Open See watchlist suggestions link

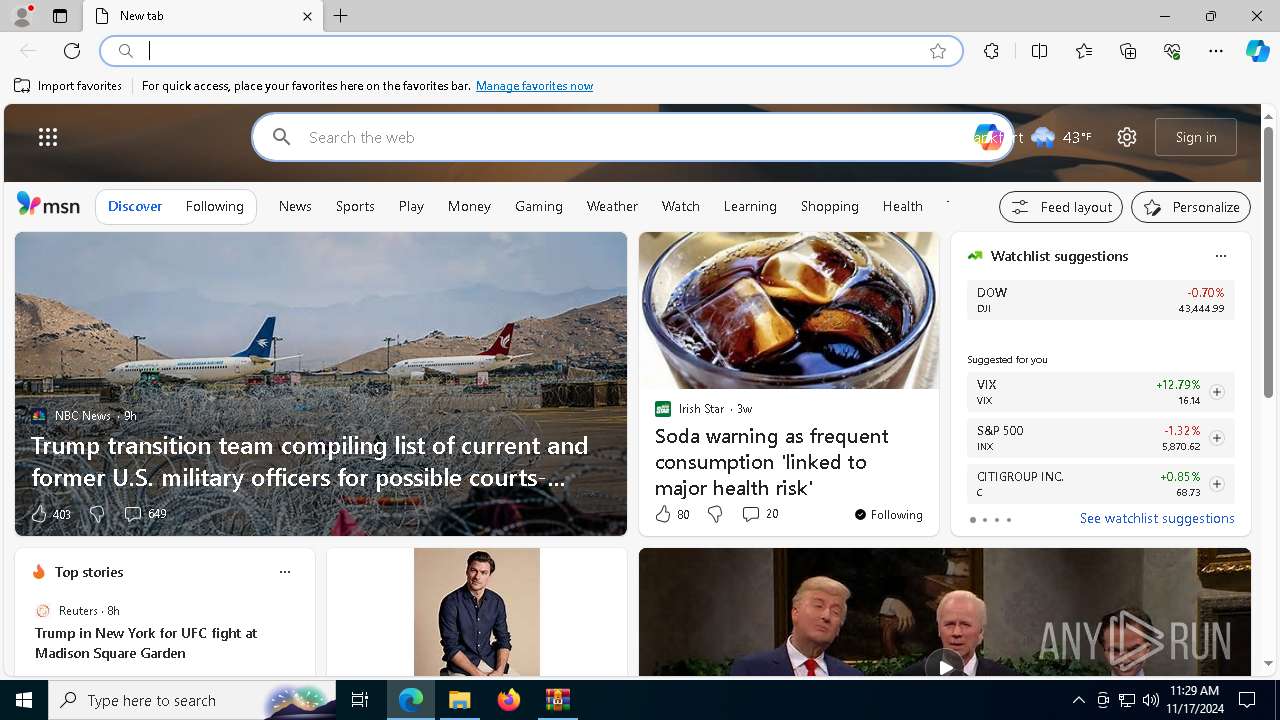(x=1157, y=518)
